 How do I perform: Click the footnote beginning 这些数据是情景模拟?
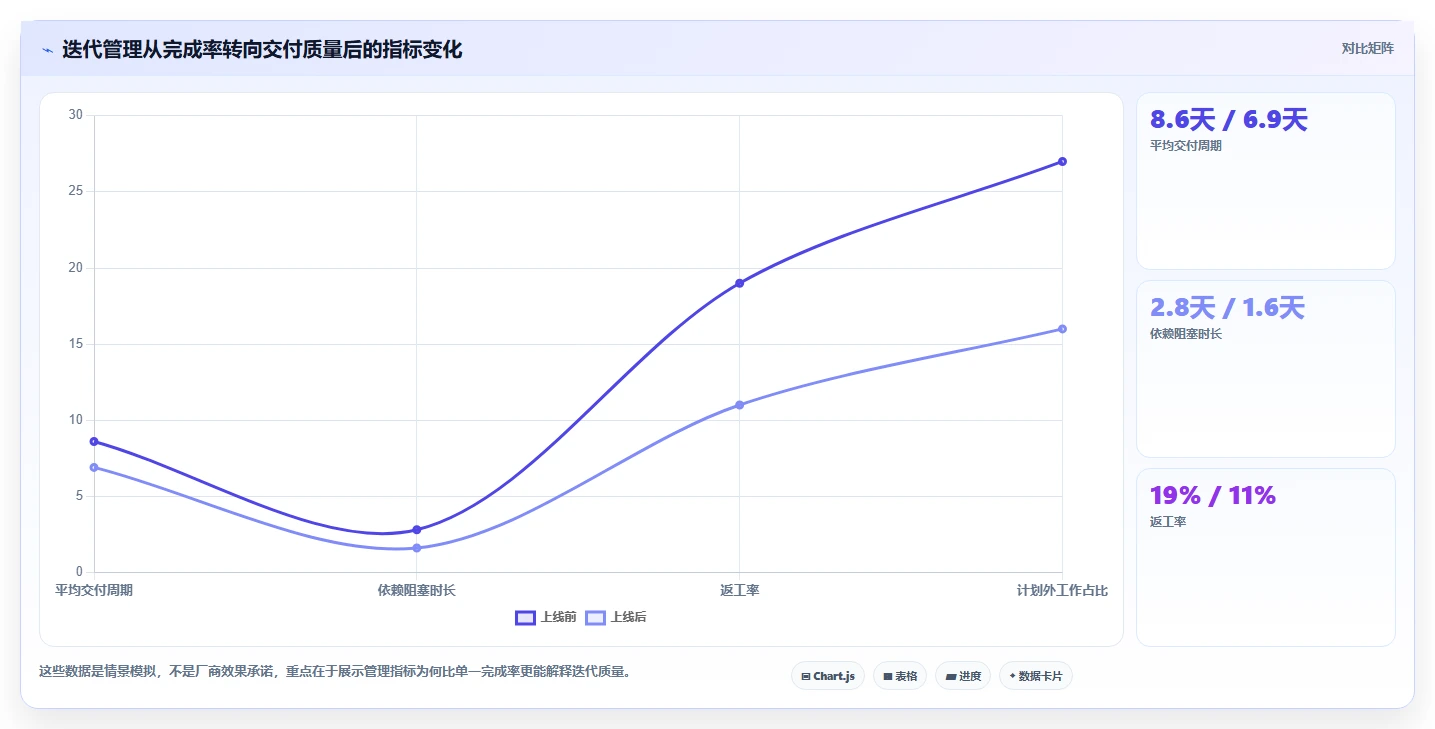click(336, 671)
